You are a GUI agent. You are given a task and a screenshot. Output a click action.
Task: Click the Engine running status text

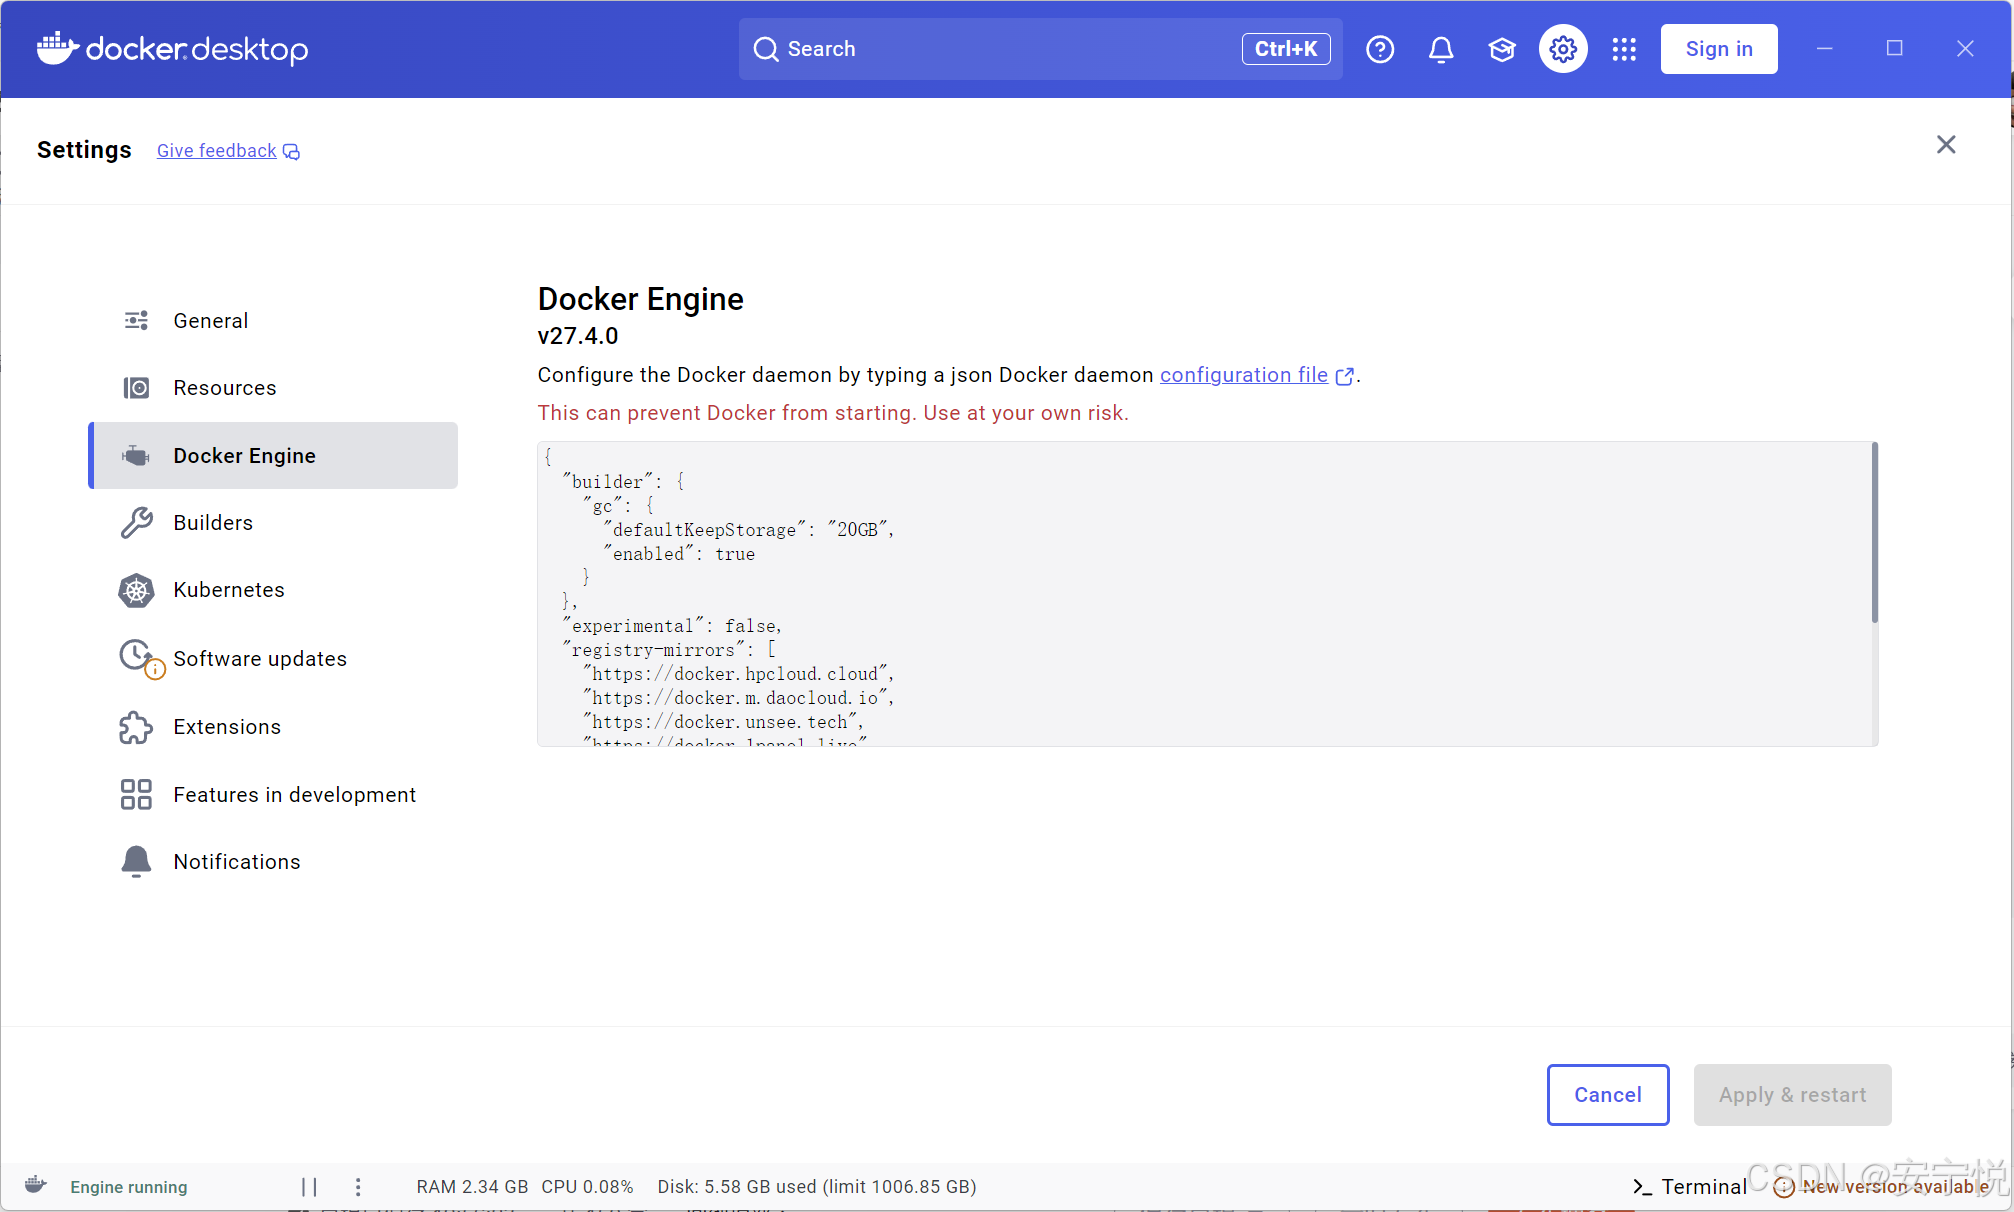tap(129, 1187)
